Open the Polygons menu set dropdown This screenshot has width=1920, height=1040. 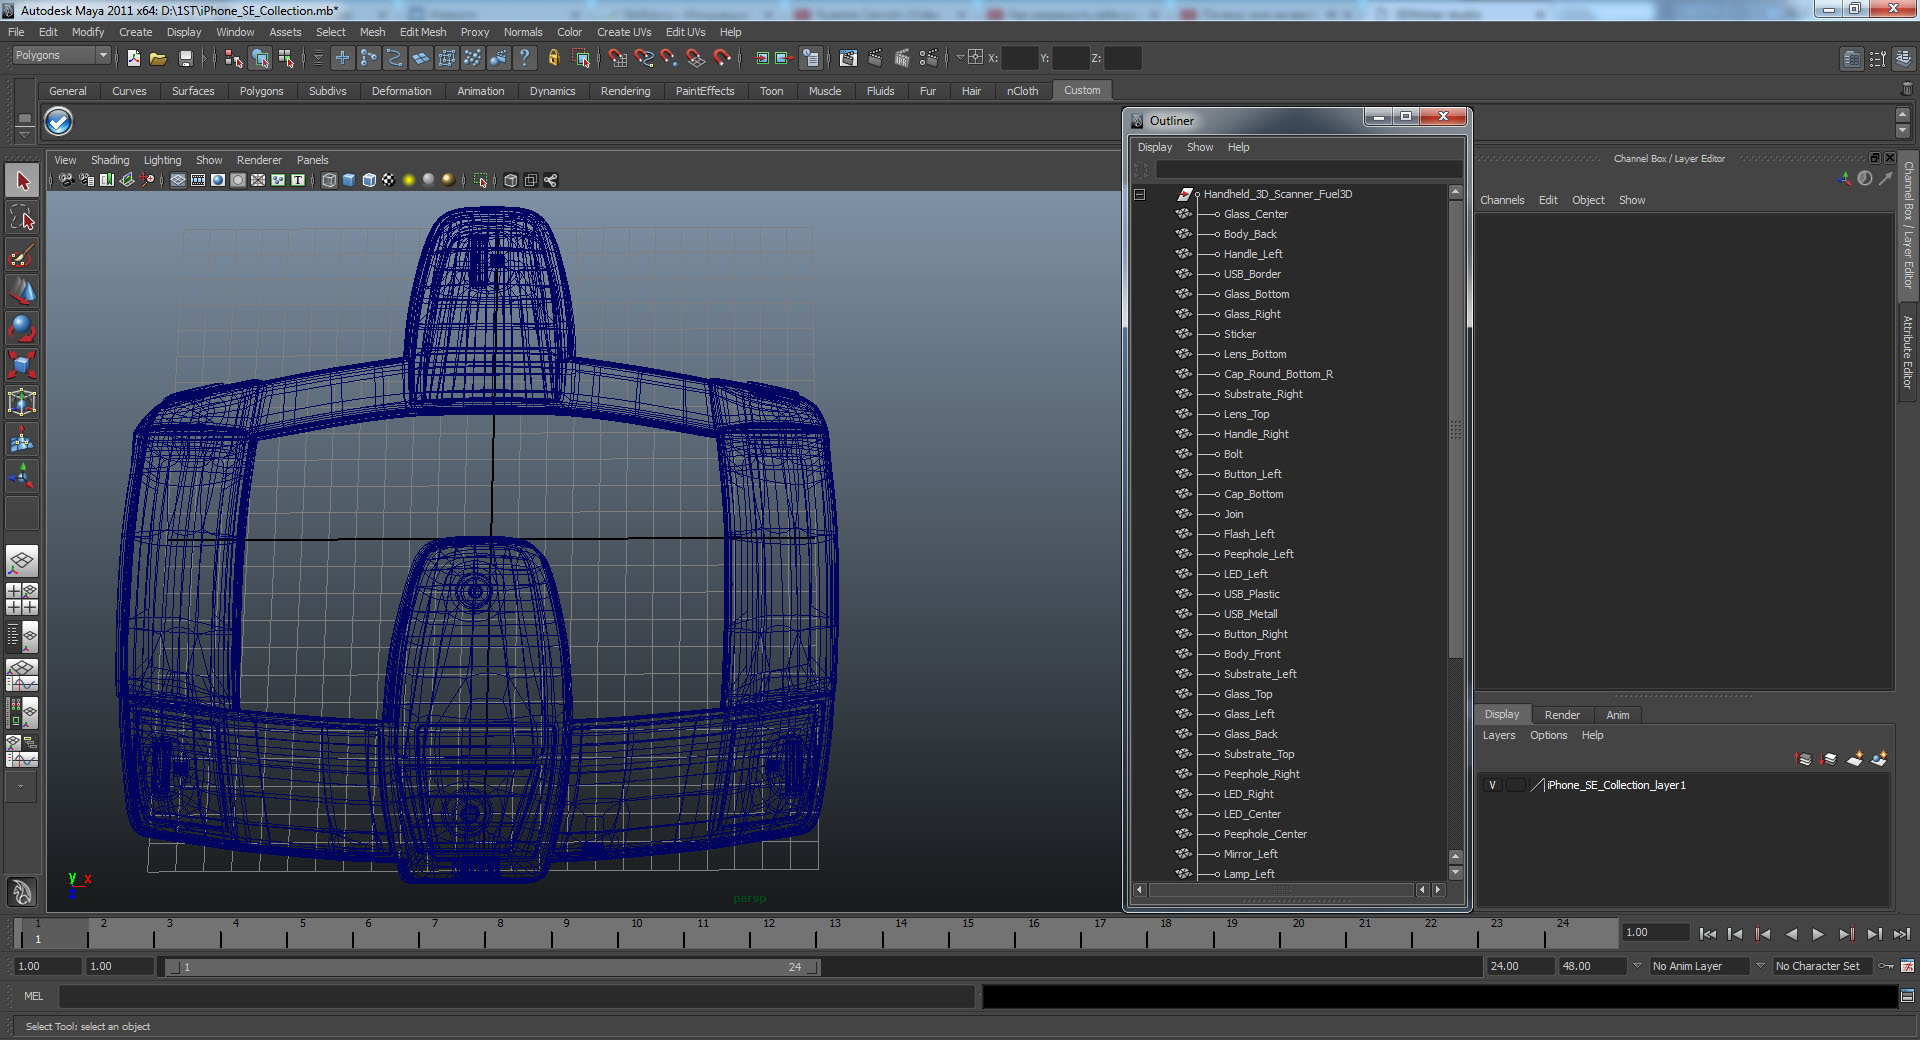pos(60,56)
